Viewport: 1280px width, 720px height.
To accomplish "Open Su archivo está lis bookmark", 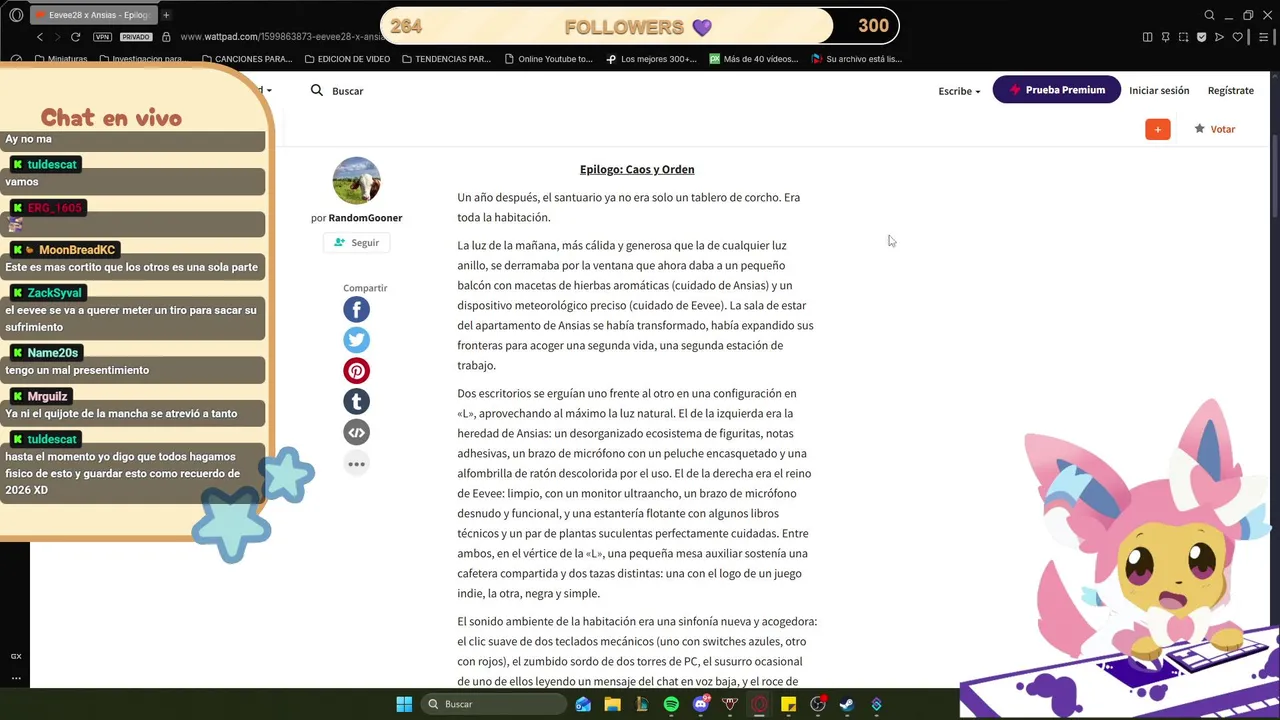I will tap(857, 59).
